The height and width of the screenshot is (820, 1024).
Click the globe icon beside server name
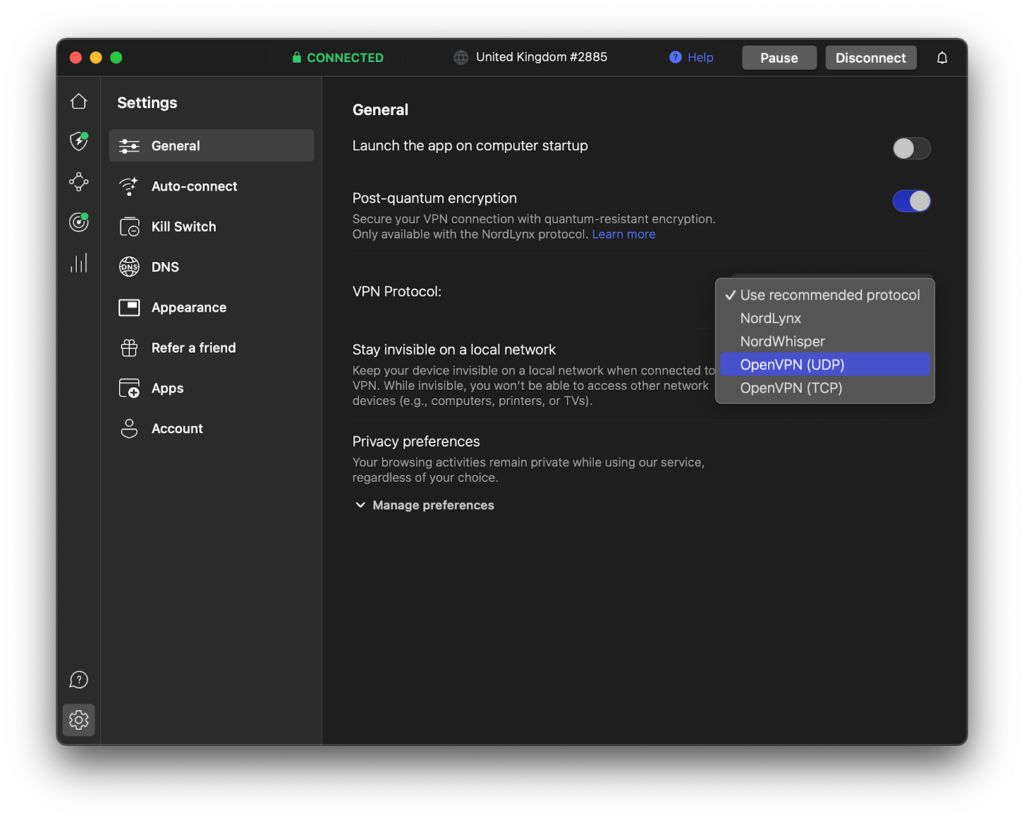460,57
